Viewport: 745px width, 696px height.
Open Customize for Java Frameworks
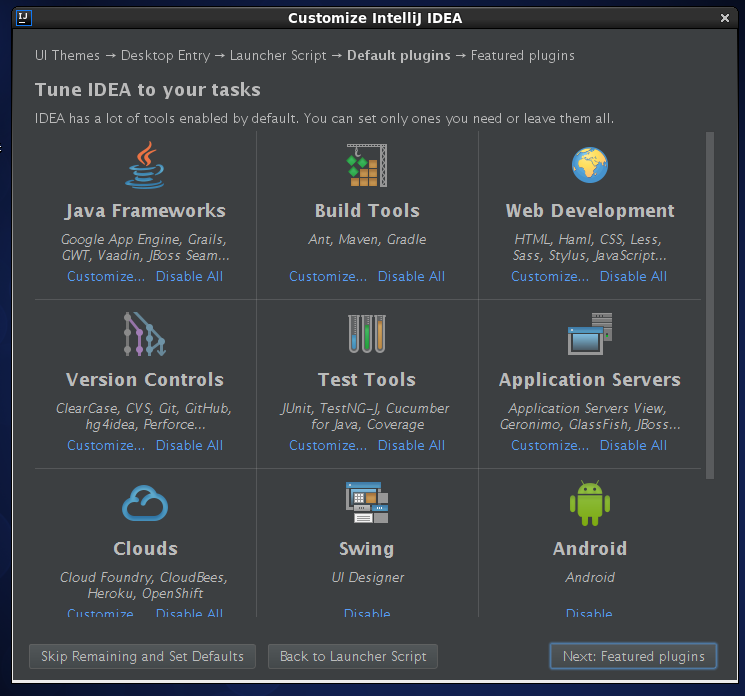point(106,276)
